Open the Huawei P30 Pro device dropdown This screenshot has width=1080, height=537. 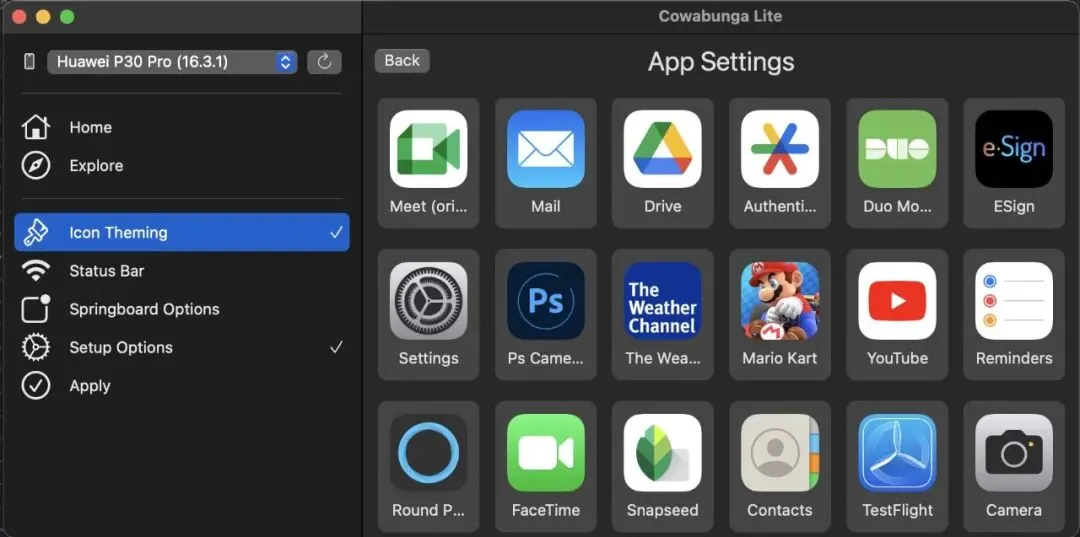tap(172, 62)
